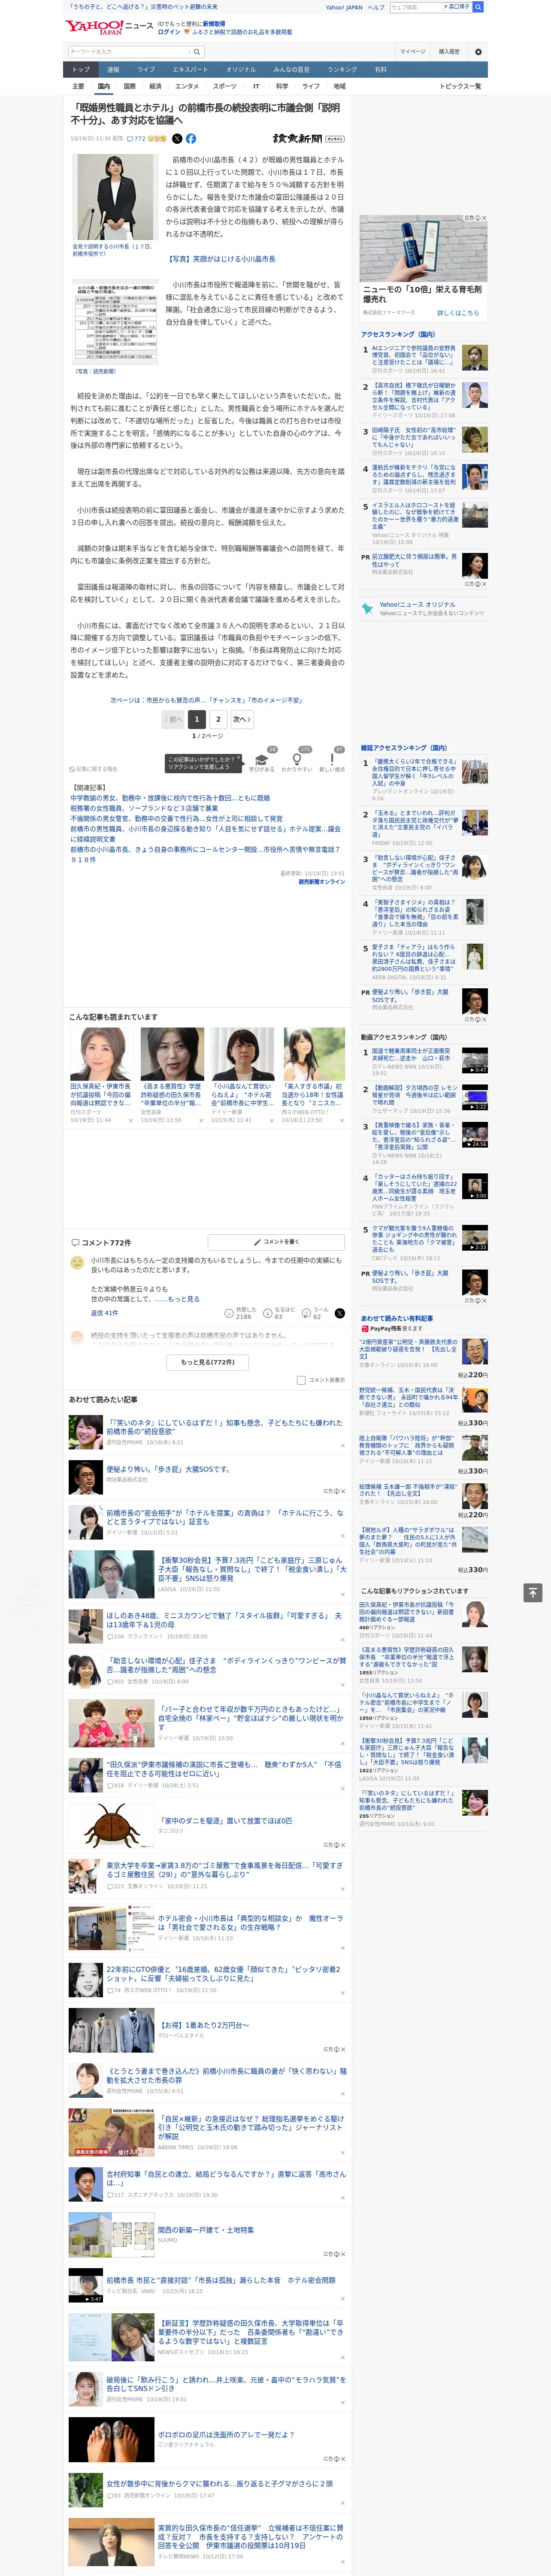Click the timeline table image thumbnail
The width and height of the screenshot is (551, 2576).
coord(115,322)
